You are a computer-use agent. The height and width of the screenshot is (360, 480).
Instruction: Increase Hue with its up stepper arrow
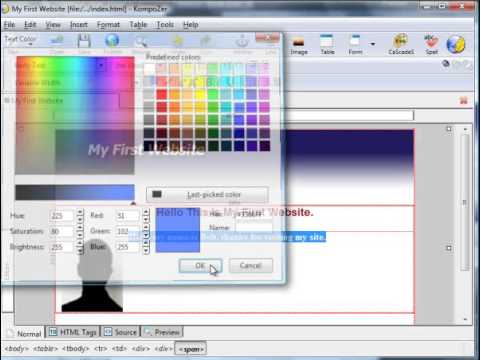tap(80, 212)
